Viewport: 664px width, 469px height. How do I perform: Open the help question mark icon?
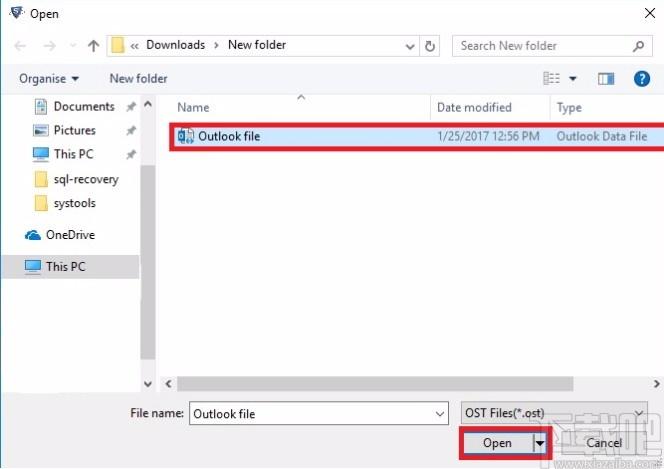642,79
